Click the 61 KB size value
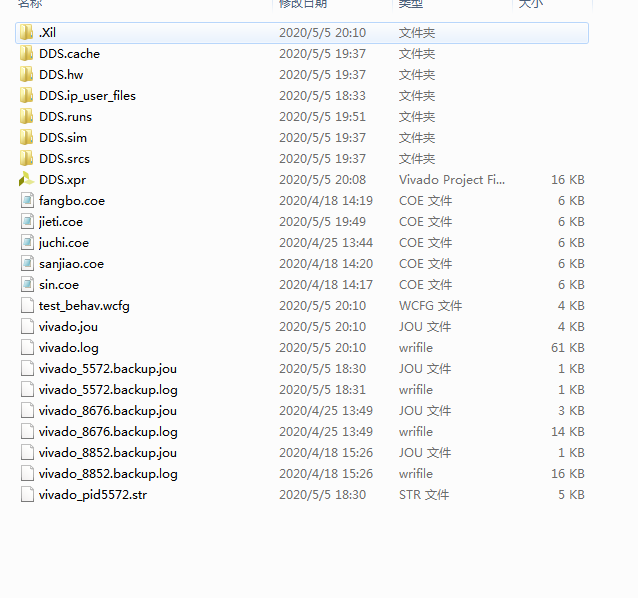The width and height of the screenshot is (638, 598). point(568,348)
